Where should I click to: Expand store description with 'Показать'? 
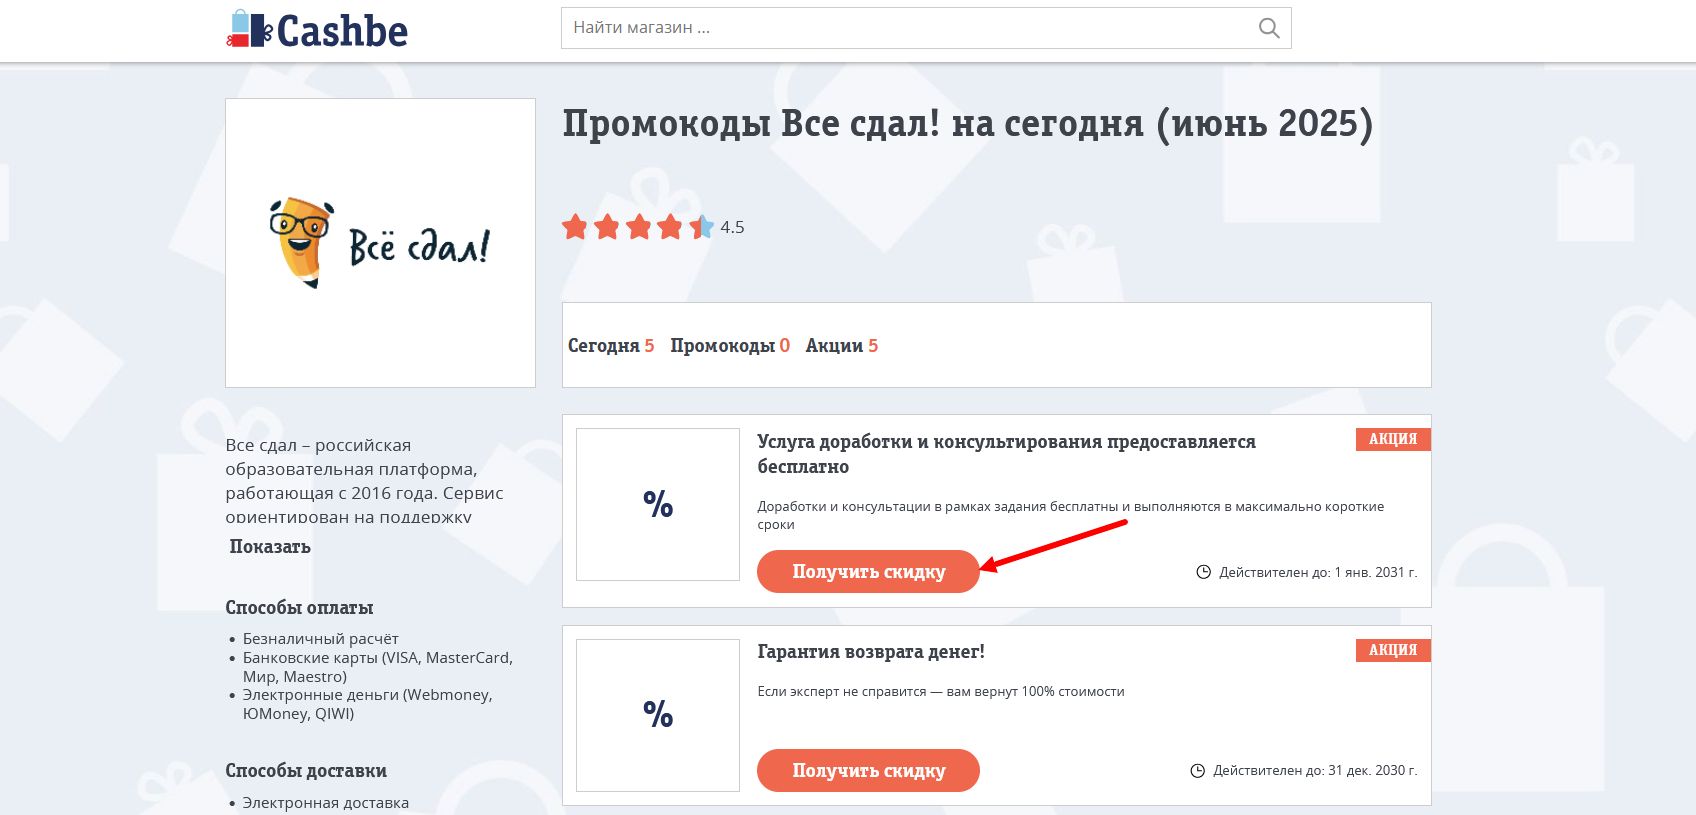270,547
